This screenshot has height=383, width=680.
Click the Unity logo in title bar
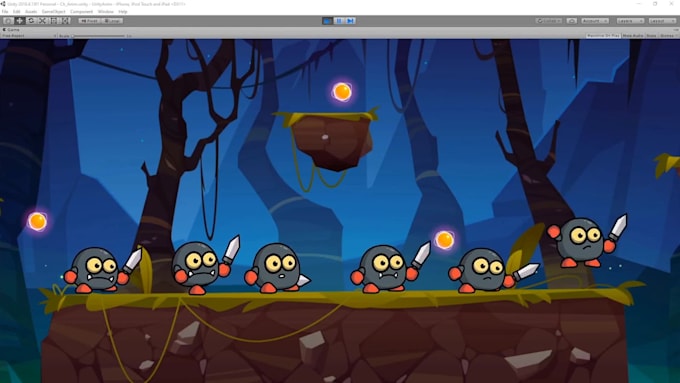click(x=3, y=4)
